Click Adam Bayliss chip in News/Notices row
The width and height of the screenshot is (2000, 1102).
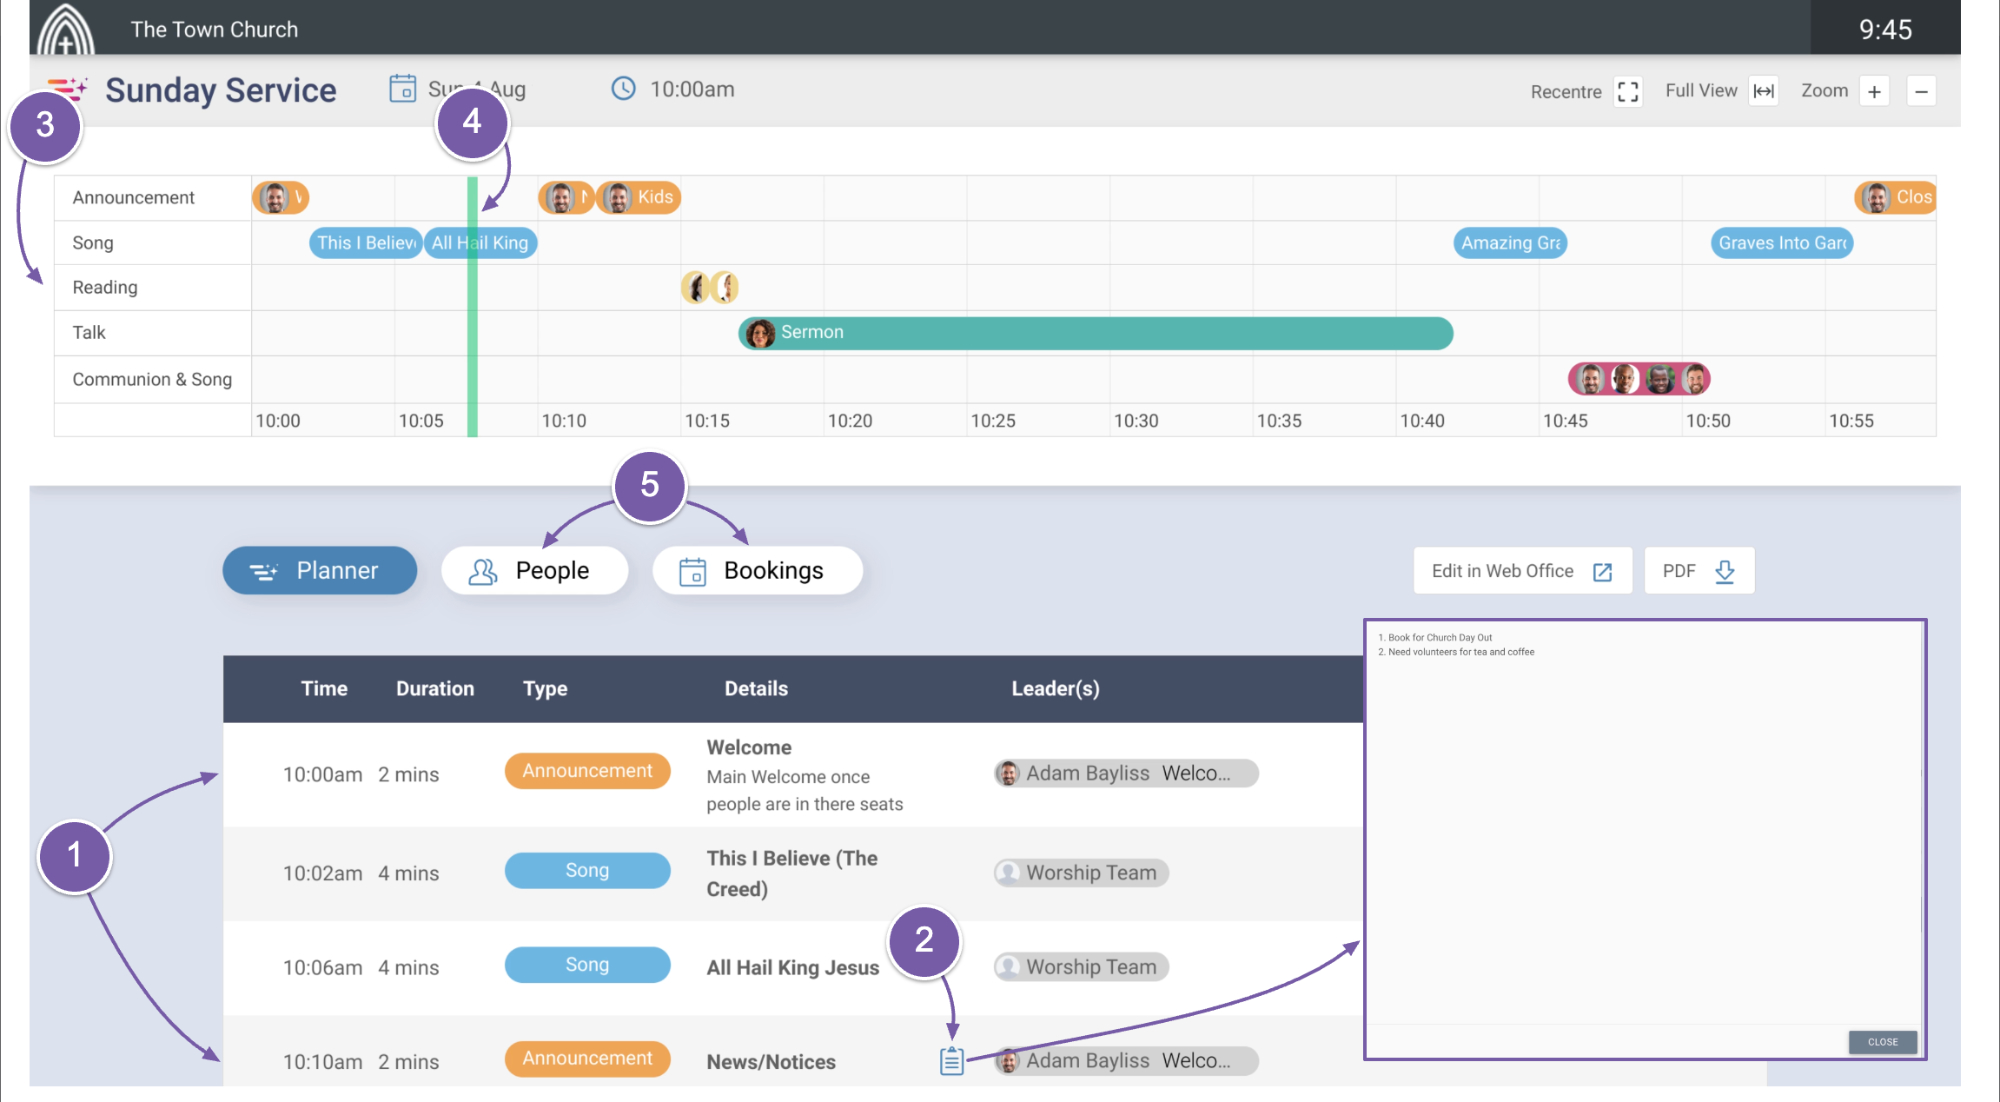1126,1061
